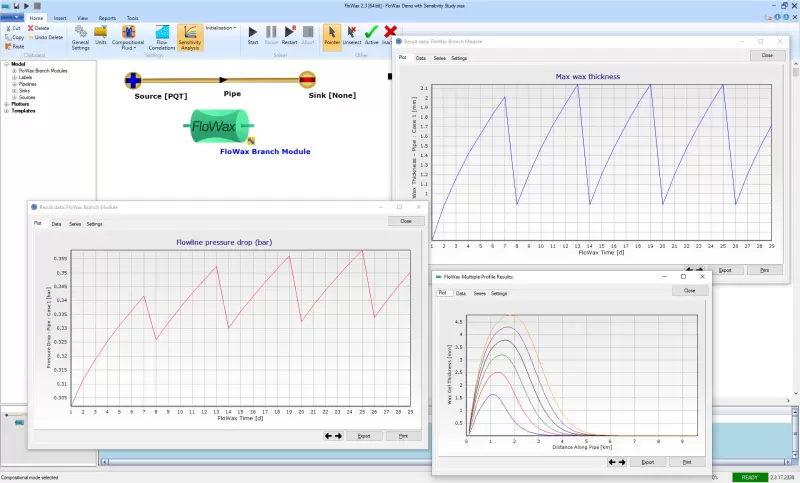Click Print in pressure drop window
This screenshot has height=483, width=800.
click(x=403, y=436)
